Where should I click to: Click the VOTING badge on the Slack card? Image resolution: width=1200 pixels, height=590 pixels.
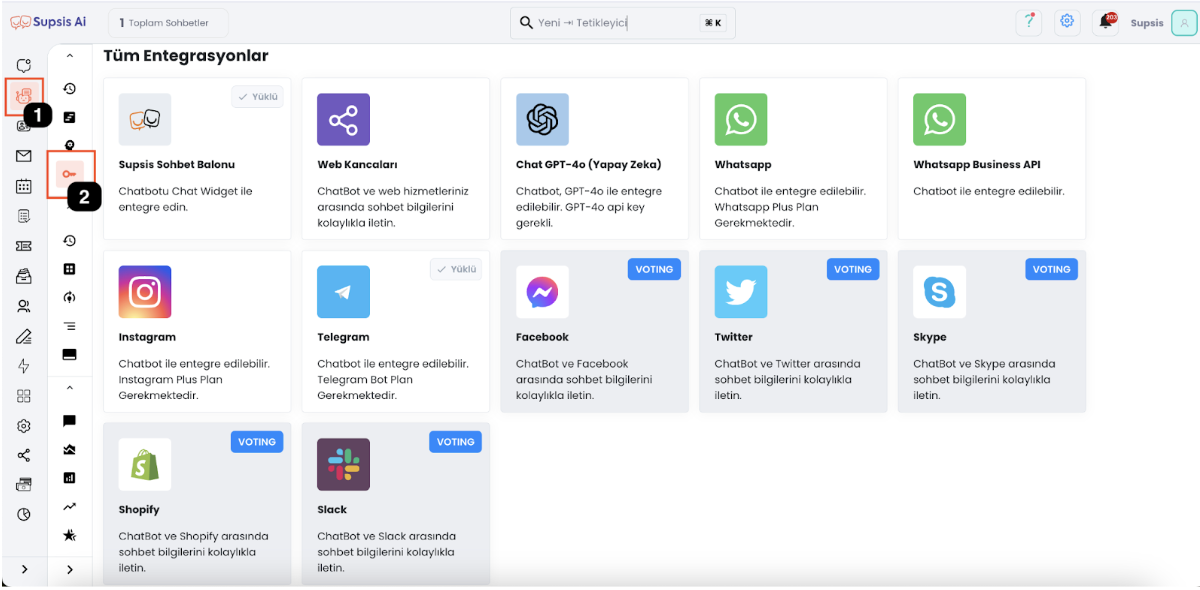click(x=456, y=442)
